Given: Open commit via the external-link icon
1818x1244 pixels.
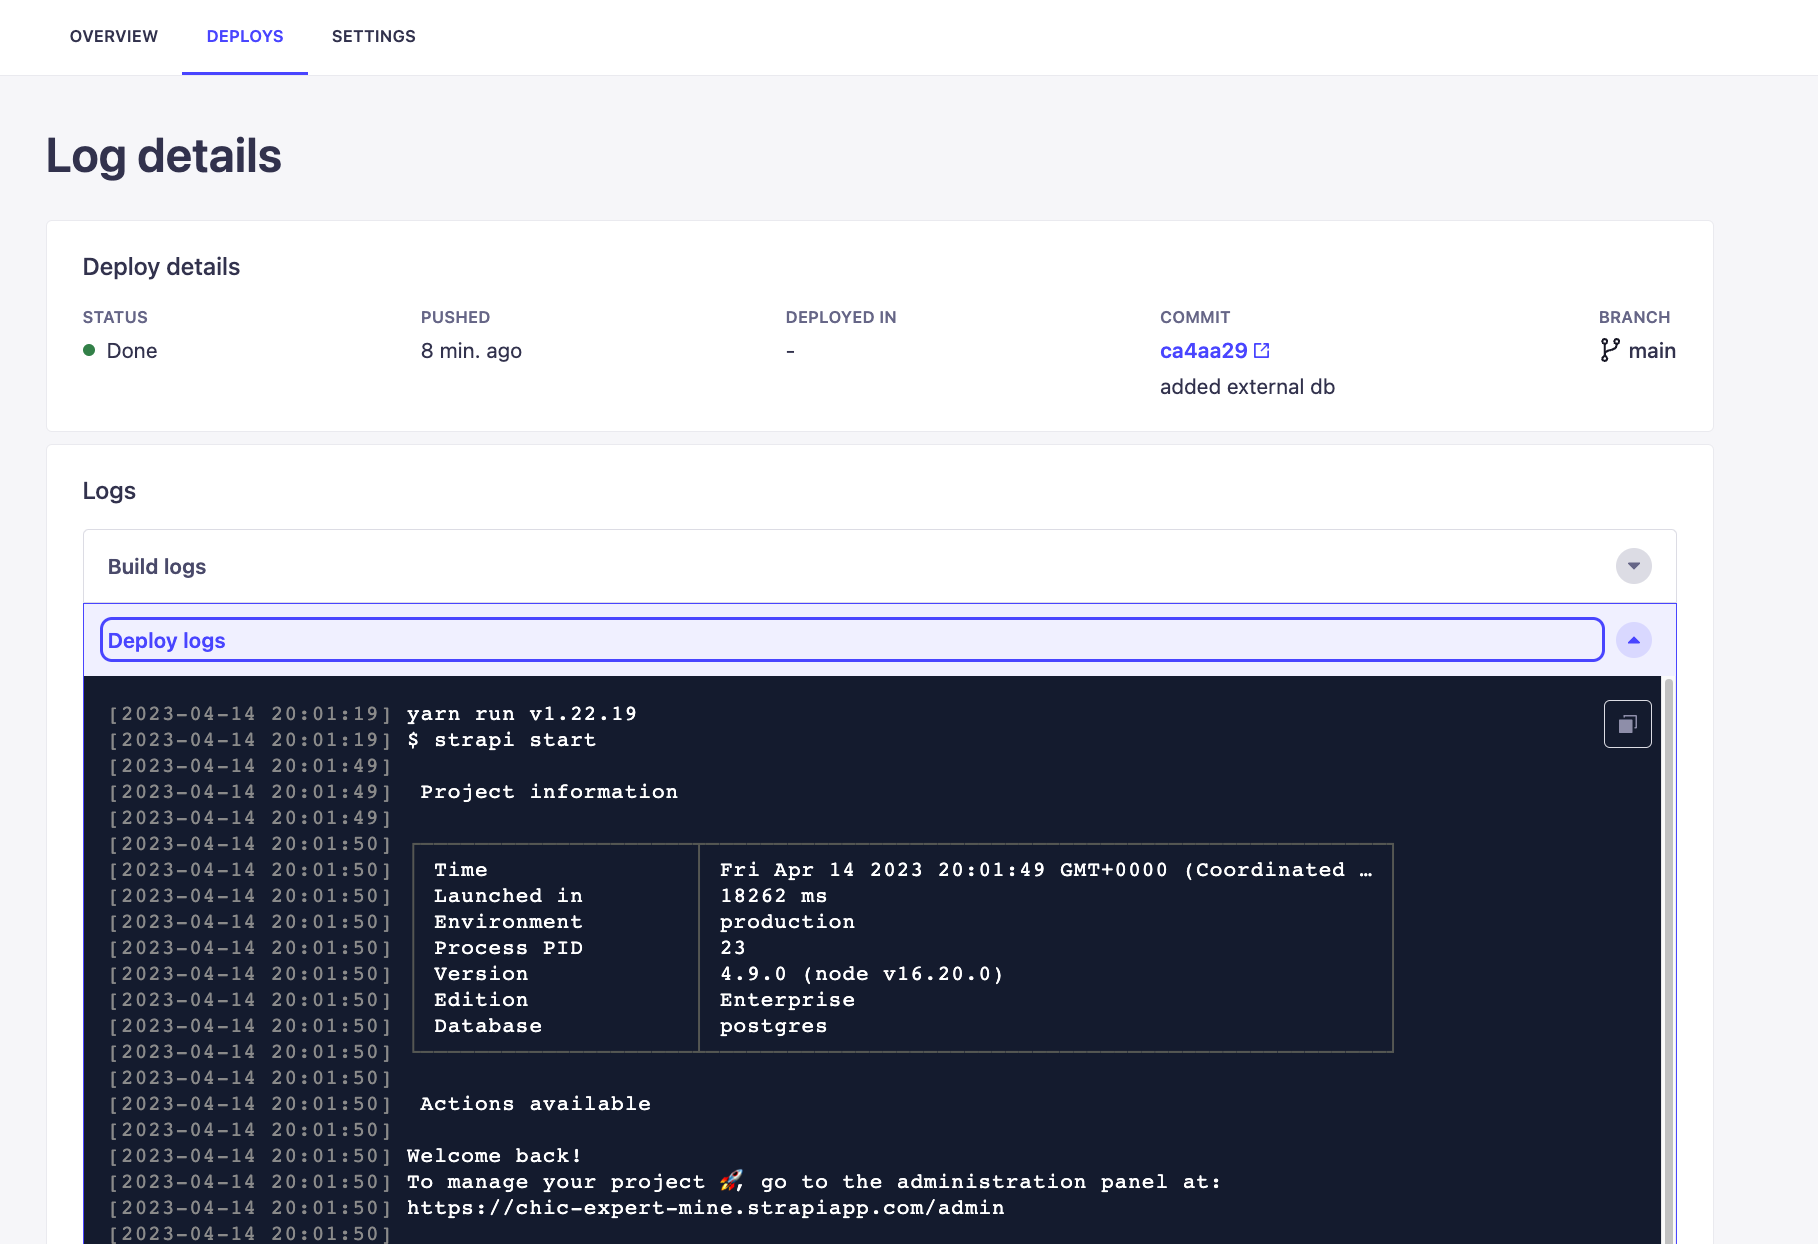Looking at the screenshot, I should (1262, 350).
